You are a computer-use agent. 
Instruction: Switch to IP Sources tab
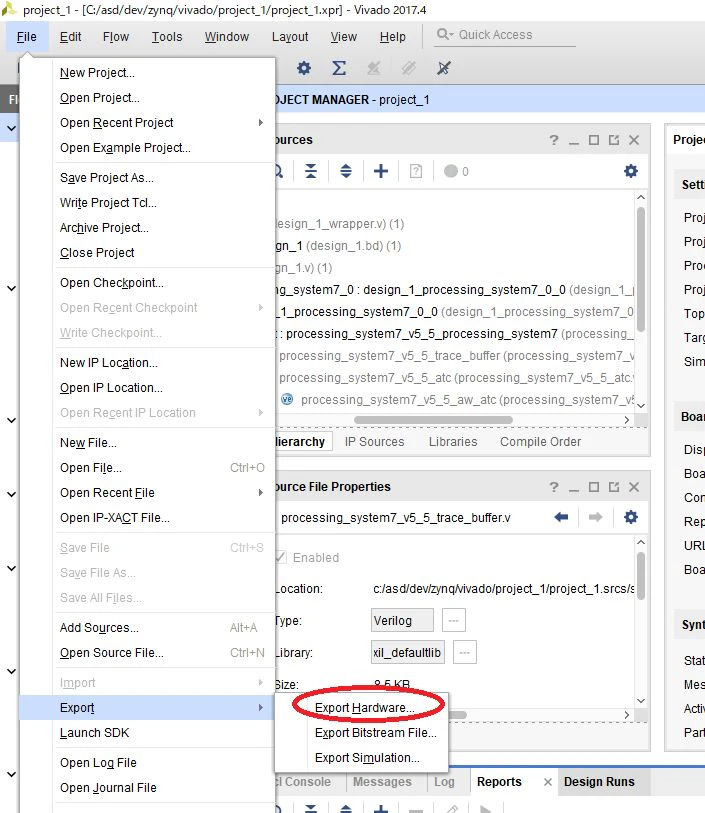[x=374, y=441]
